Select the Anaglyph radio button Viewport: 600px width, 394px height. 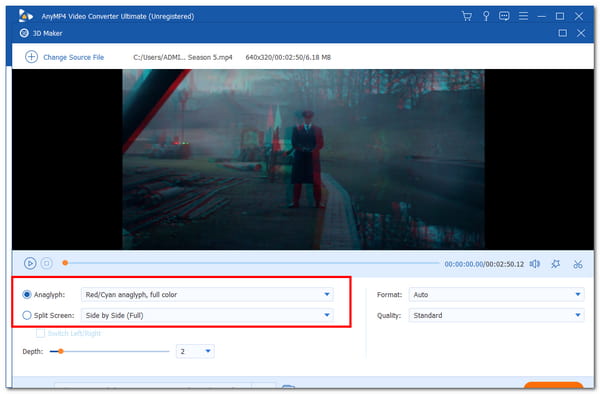tap(27, 295)
